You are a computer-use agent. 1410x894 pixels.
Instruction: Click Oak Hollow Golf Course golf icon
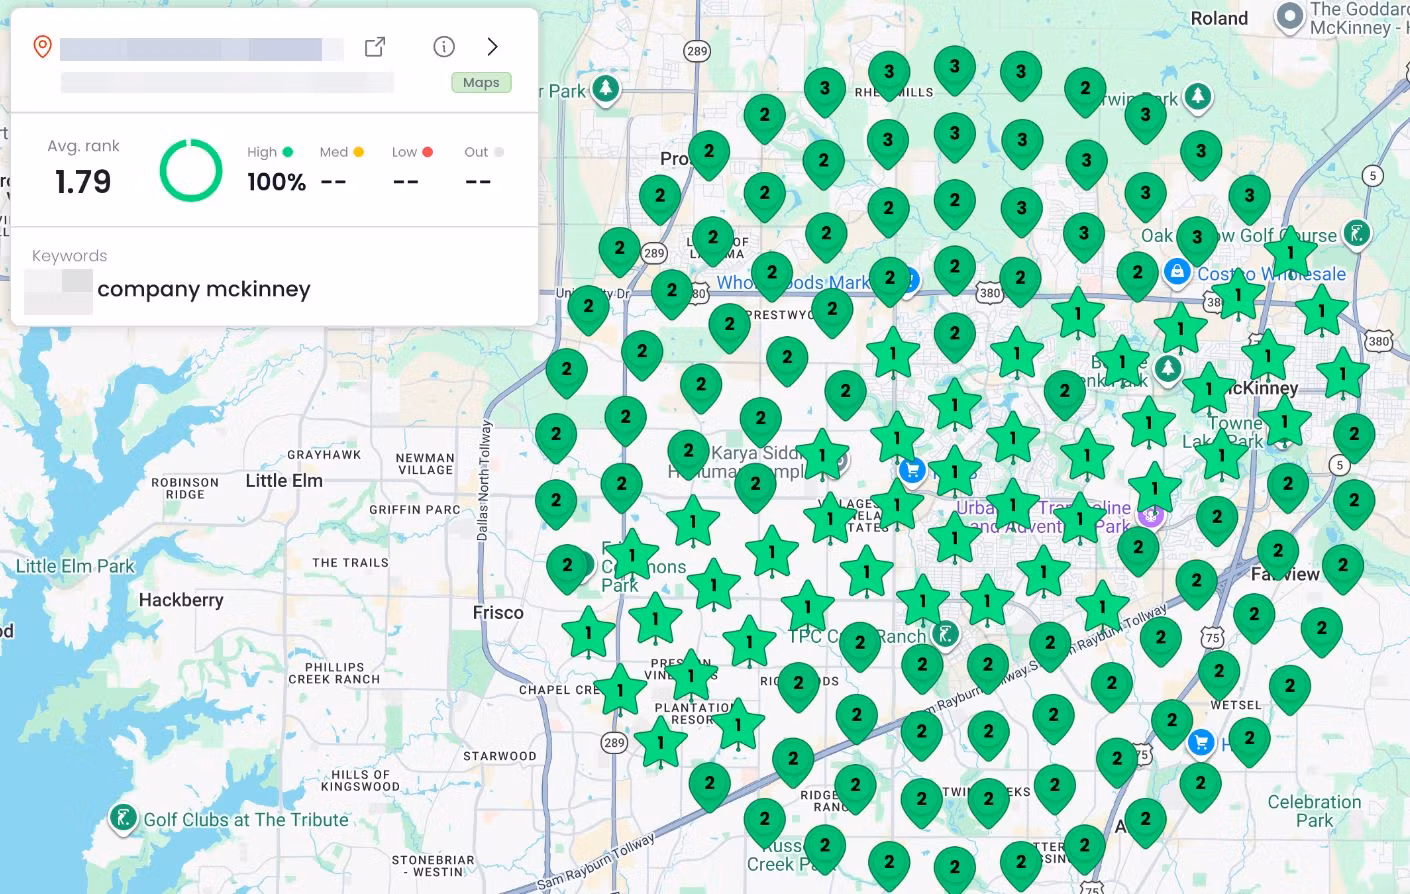[x=1356, y=234]
